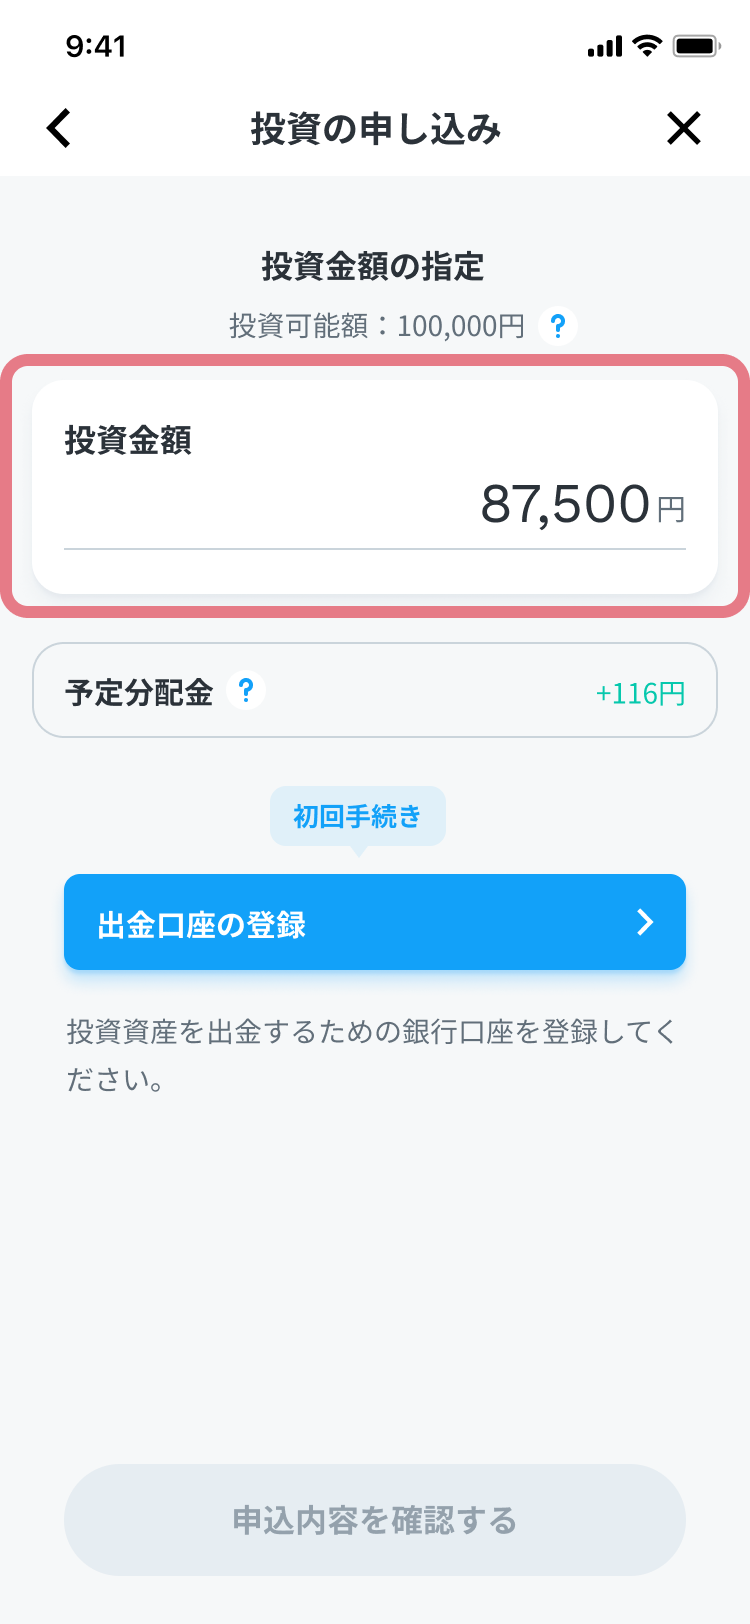The width and height of the screenshot is (750, 1624).
Task: Open help icon beside 予定分配金
Action: point(246,691)
